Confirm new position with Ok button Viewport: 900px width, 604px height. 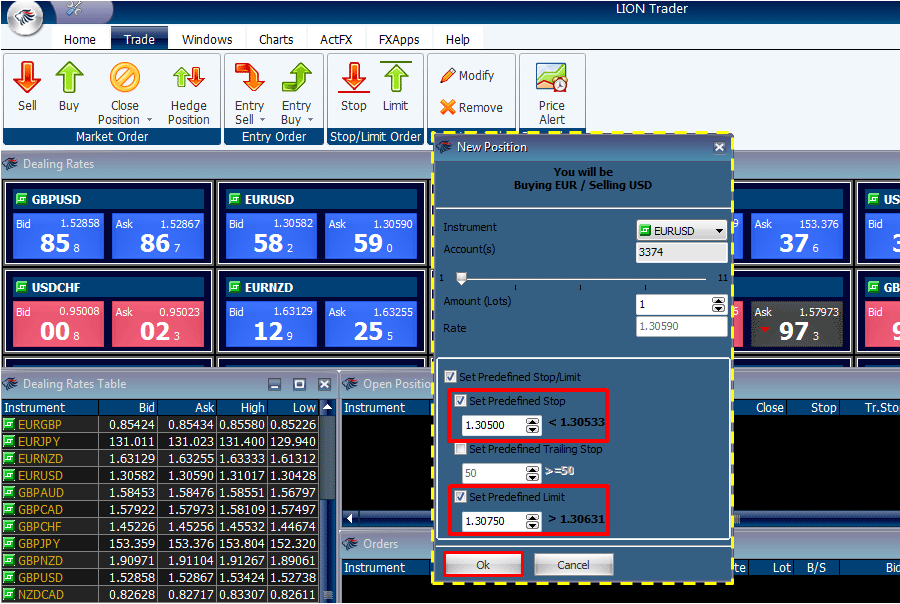click(x=483, y=565)
